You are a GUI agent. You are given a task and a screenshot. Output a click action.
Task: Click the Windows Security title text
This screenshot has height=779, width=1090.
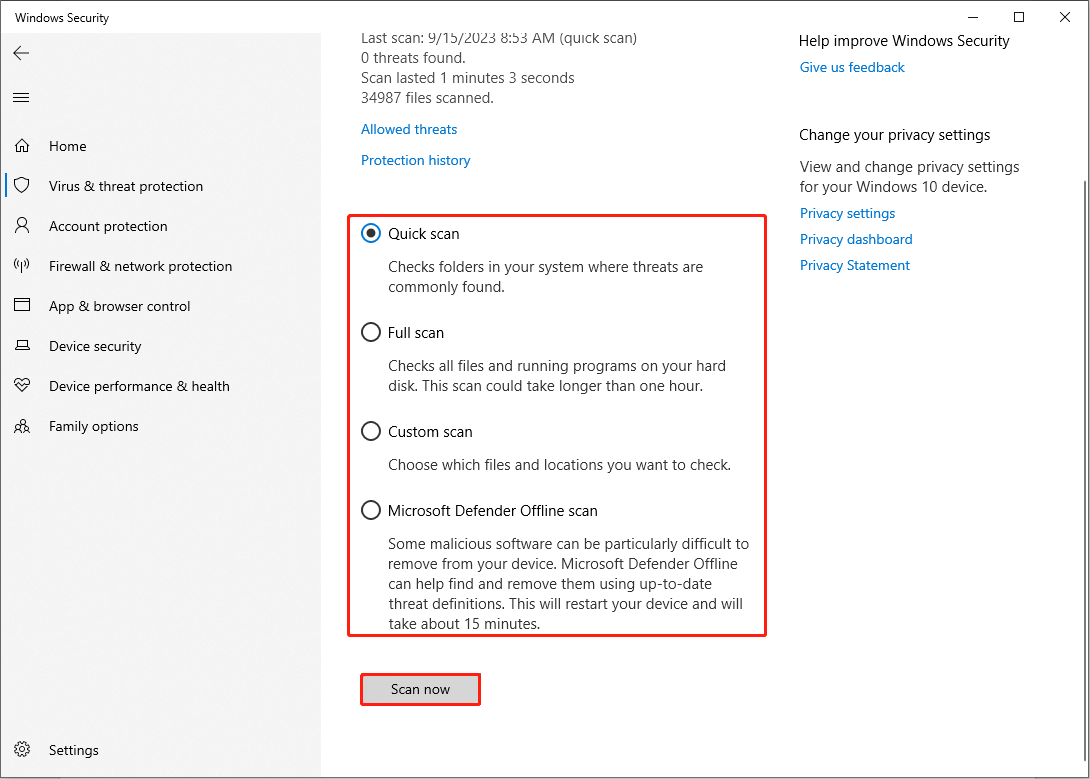tap(62, 18)
